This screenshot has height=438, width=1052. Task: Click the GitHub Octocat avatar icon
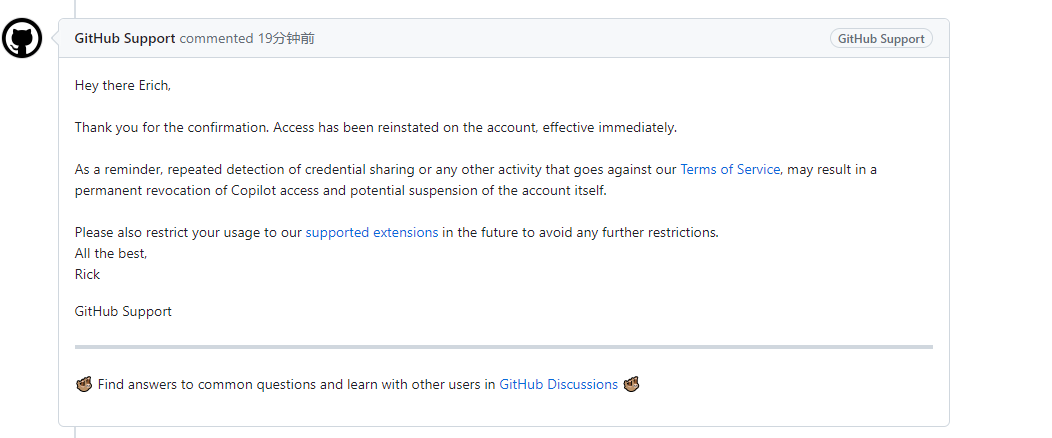coord(21,38)
